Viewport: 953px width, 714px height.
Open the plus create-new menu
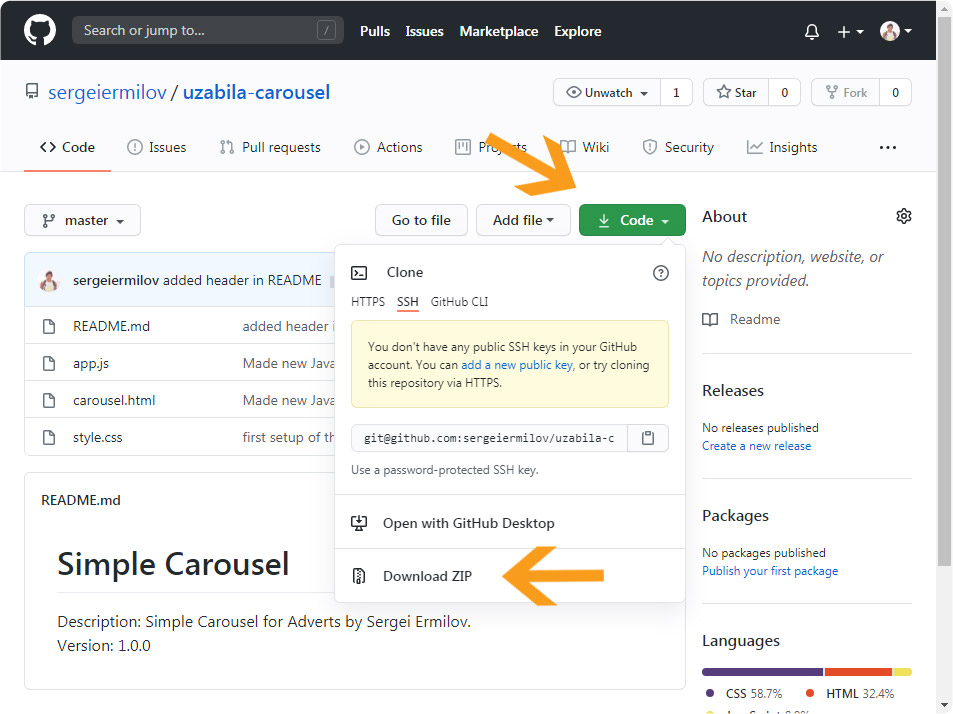pyautogui.click(x=849, y=31)
